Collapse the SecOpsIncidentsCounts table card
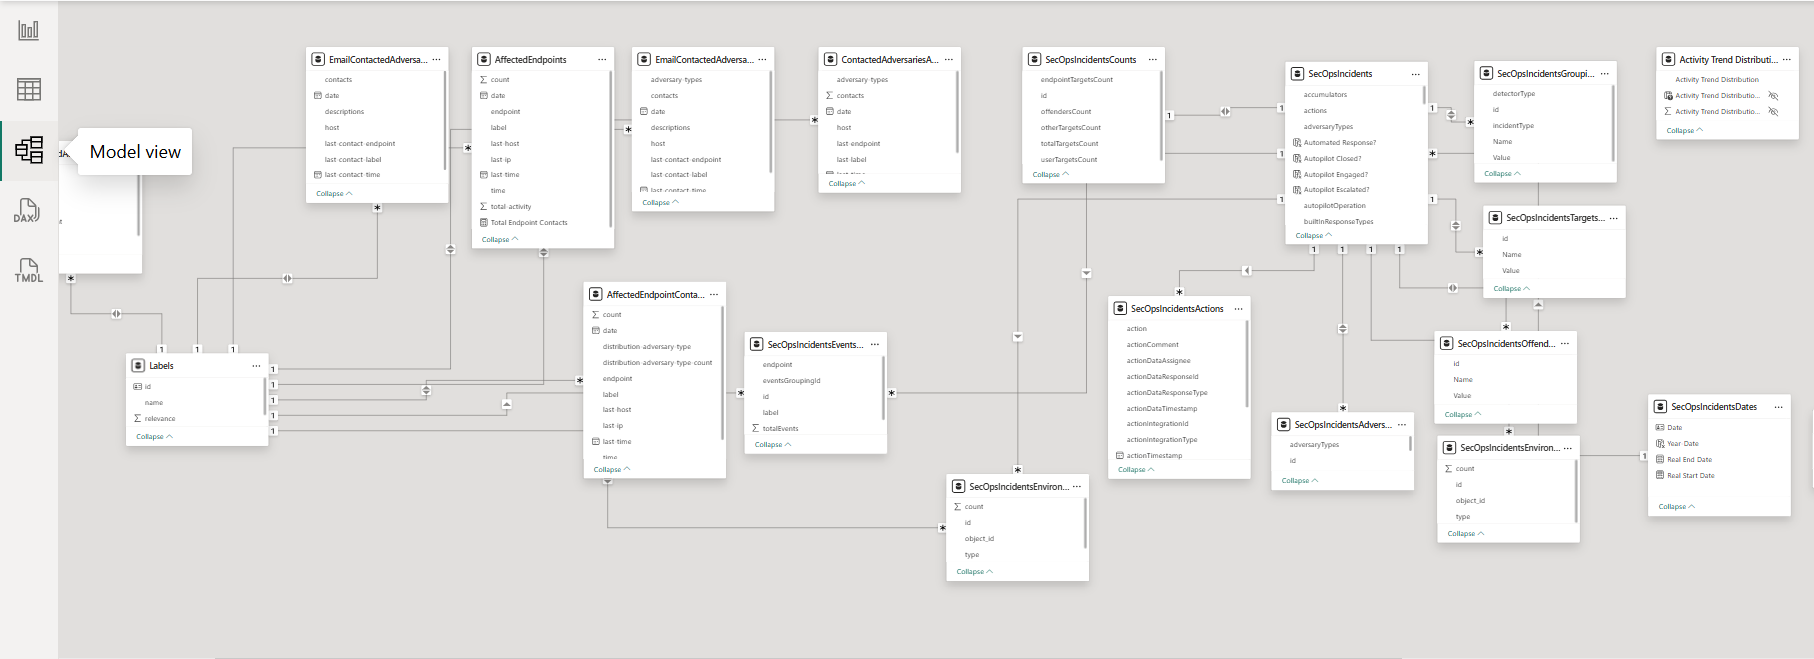This screenshot has height=659, width=1814. pyautogui.click(x=1050, y=175)
